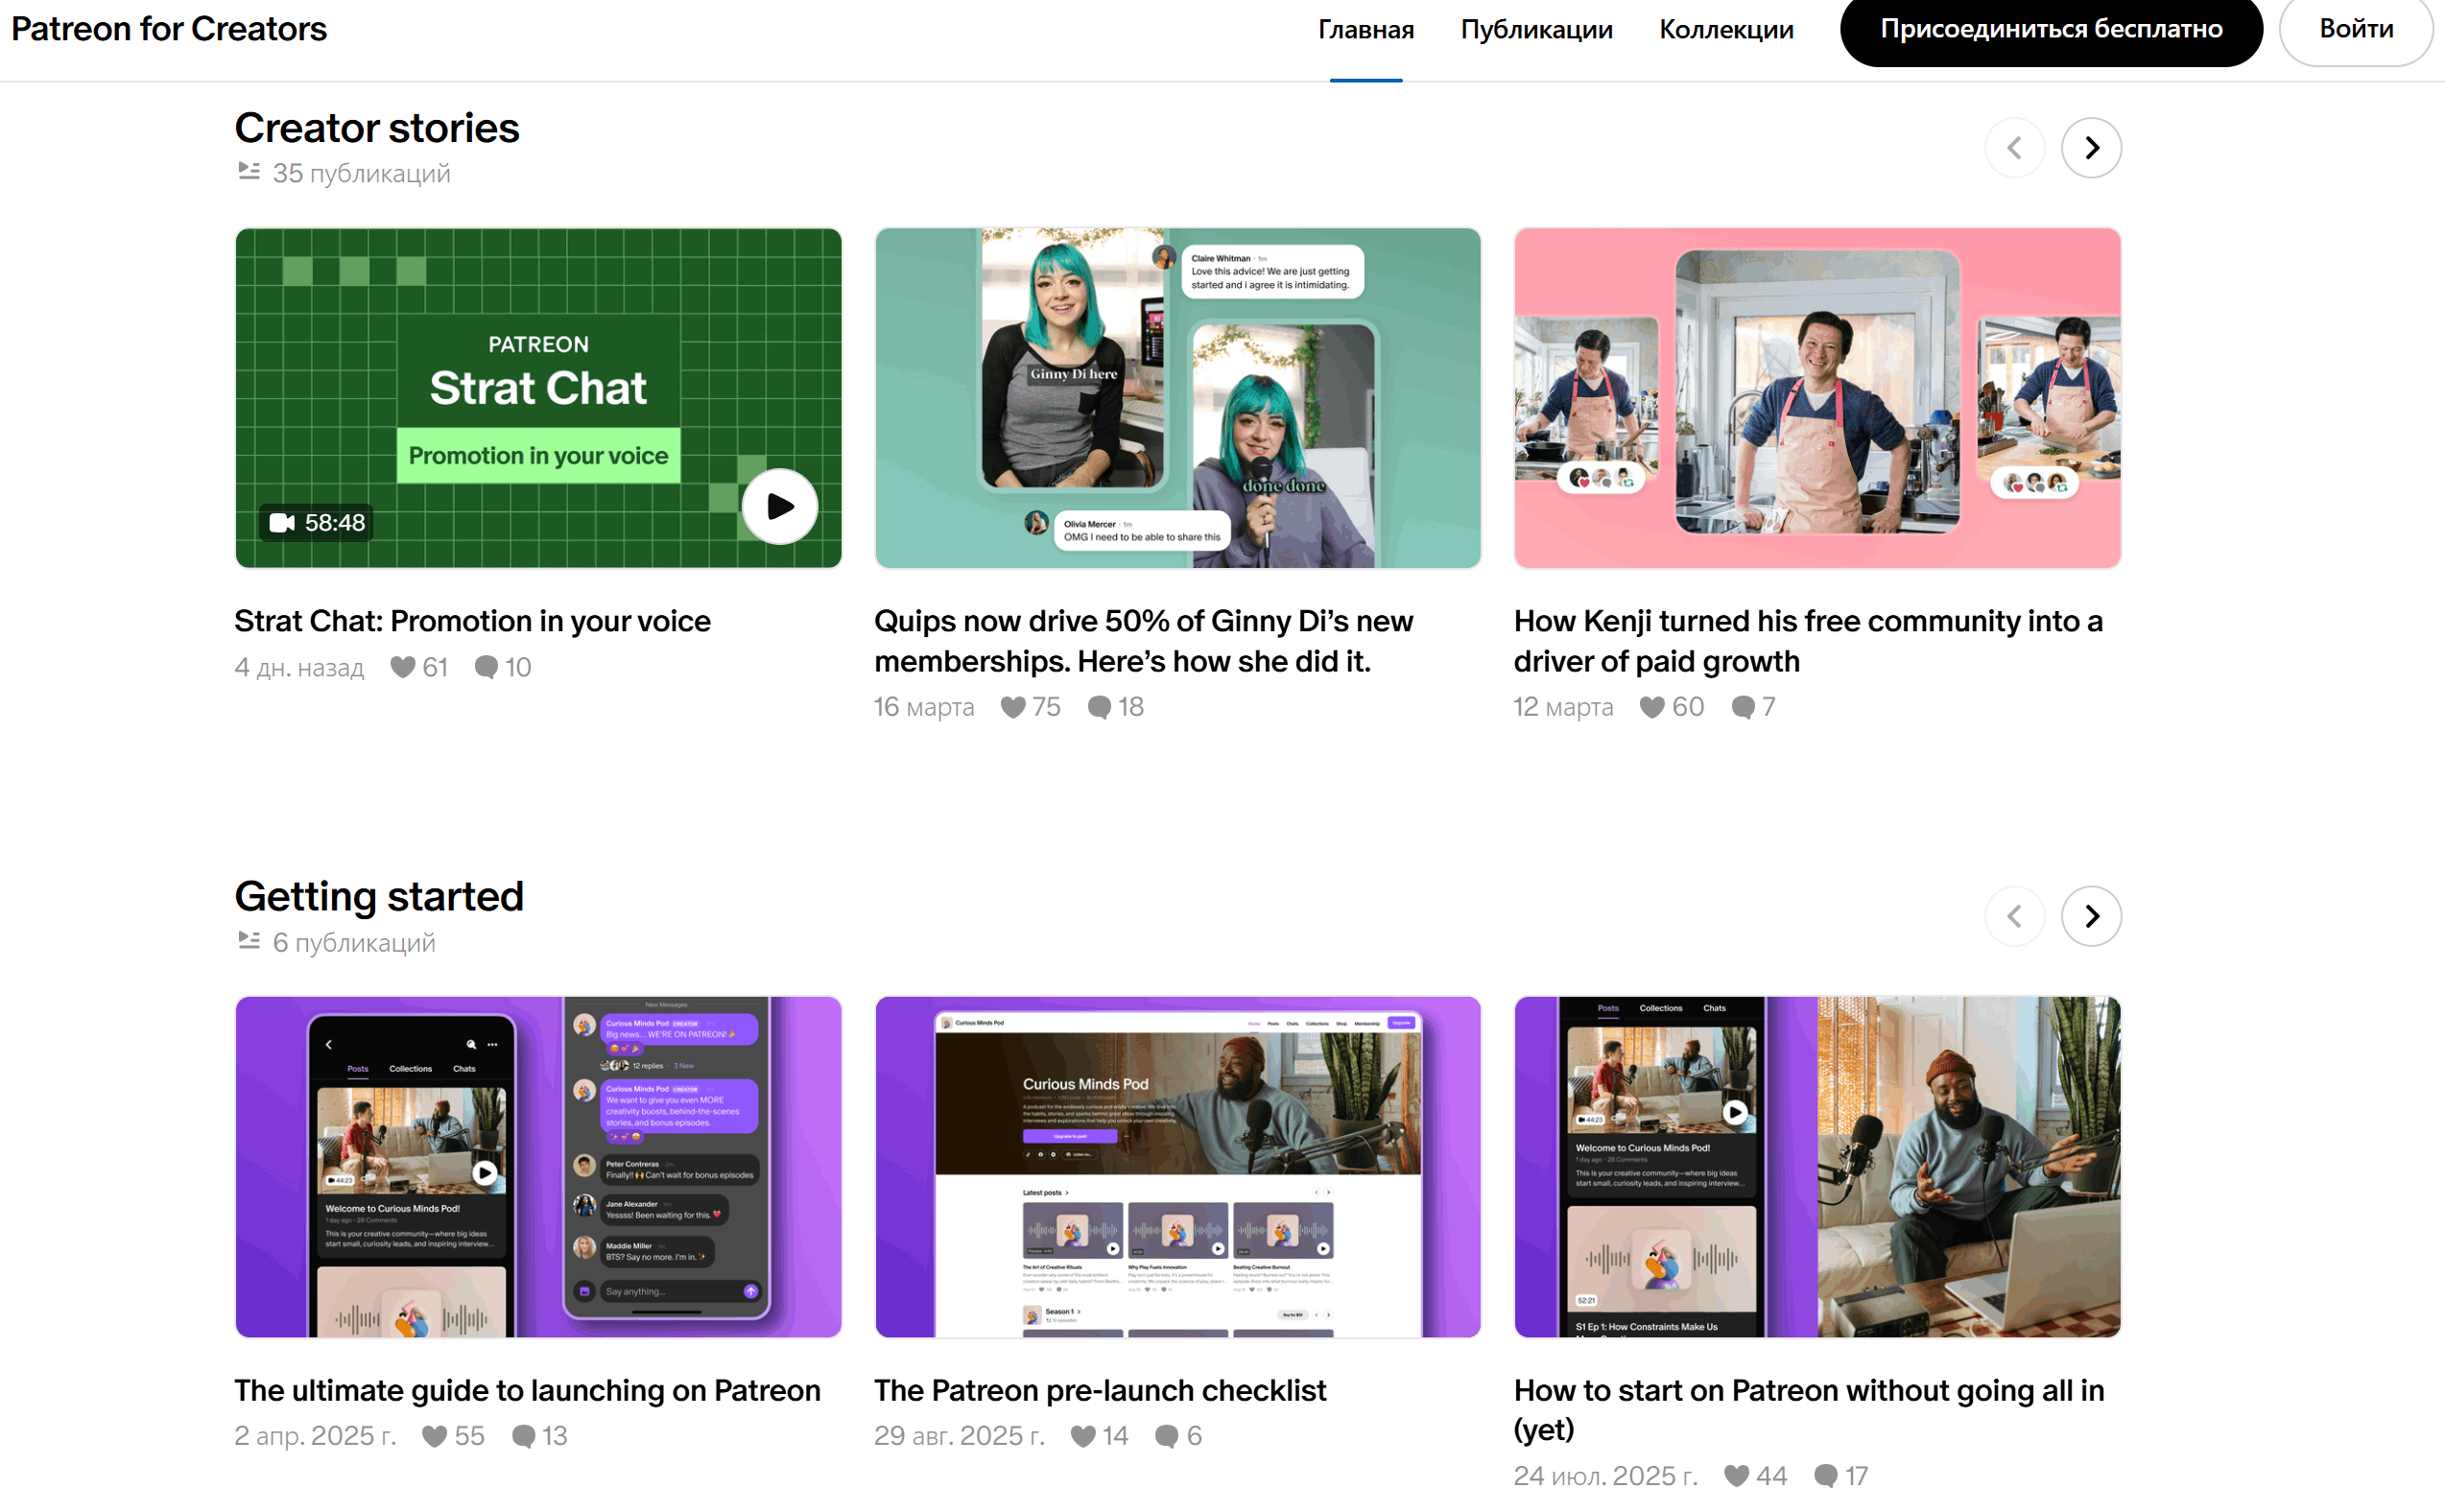Open the Creator stories collection heading
2445x1512 pixels.
pos(377,128)
